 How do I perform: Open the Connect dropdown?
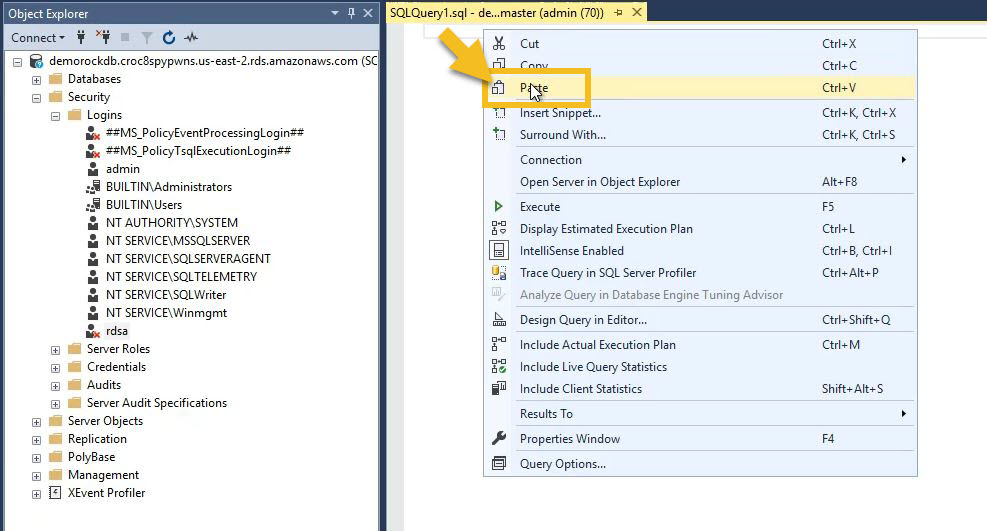(38, 38)
